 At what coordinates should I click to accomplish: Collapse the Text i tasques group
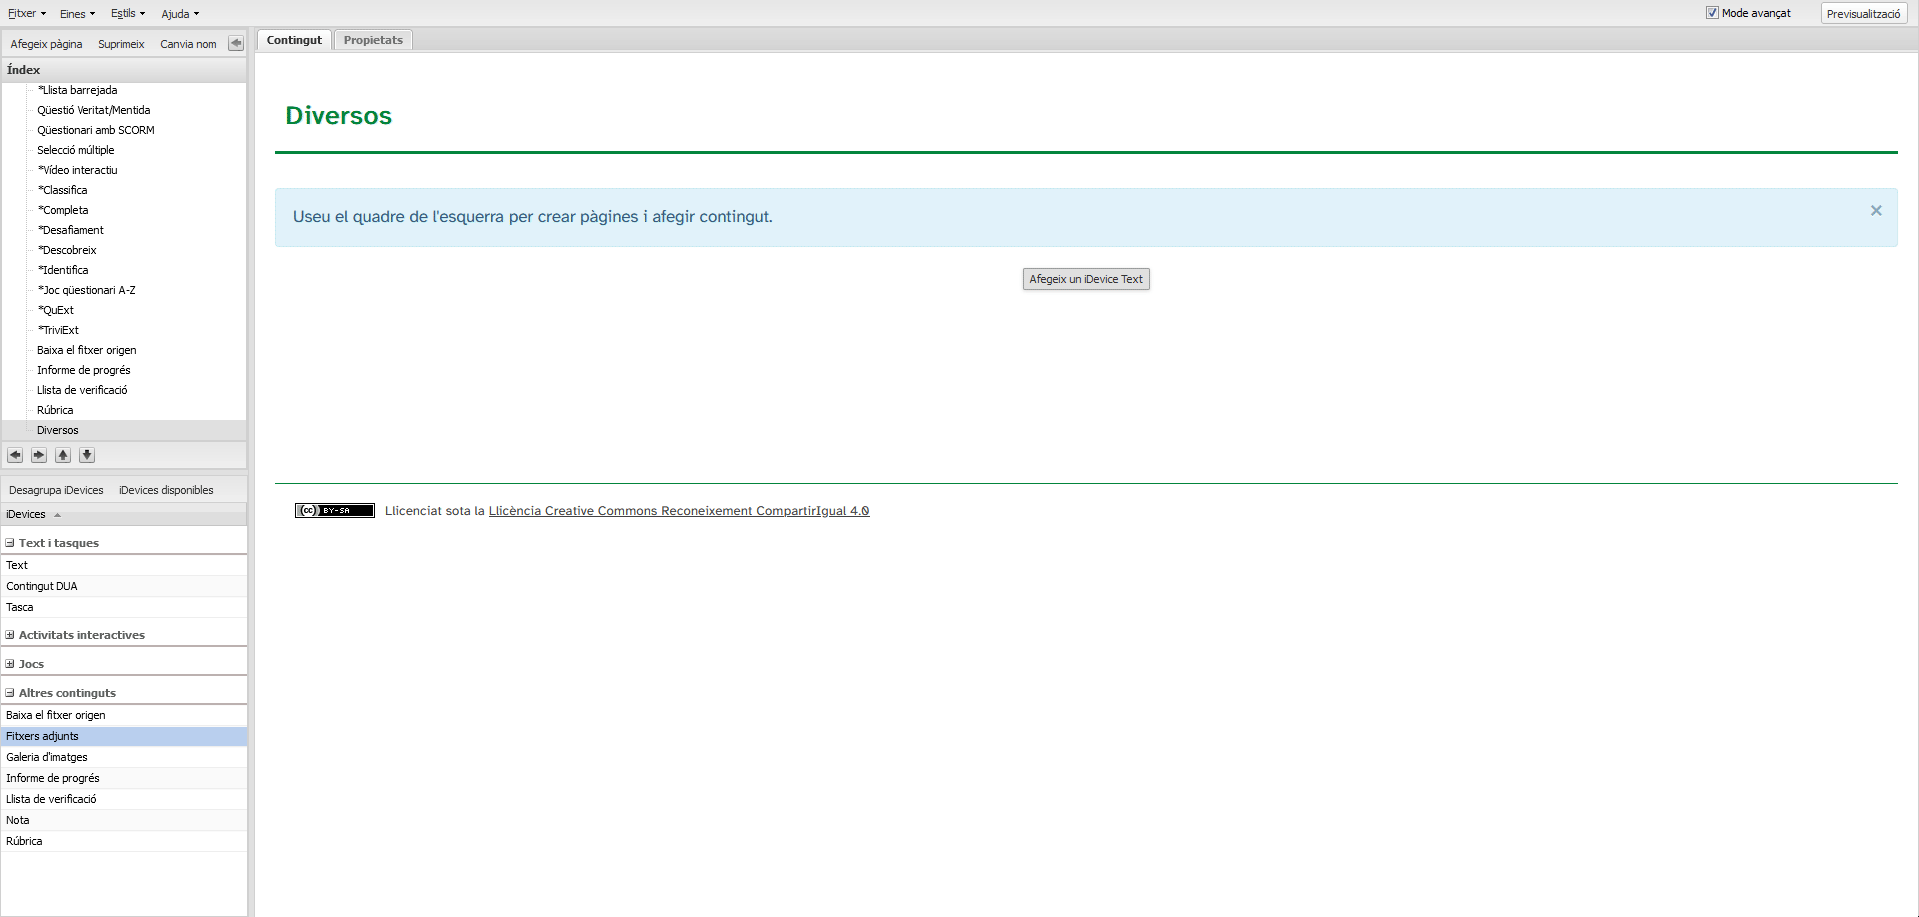click(x=10, y=543)
